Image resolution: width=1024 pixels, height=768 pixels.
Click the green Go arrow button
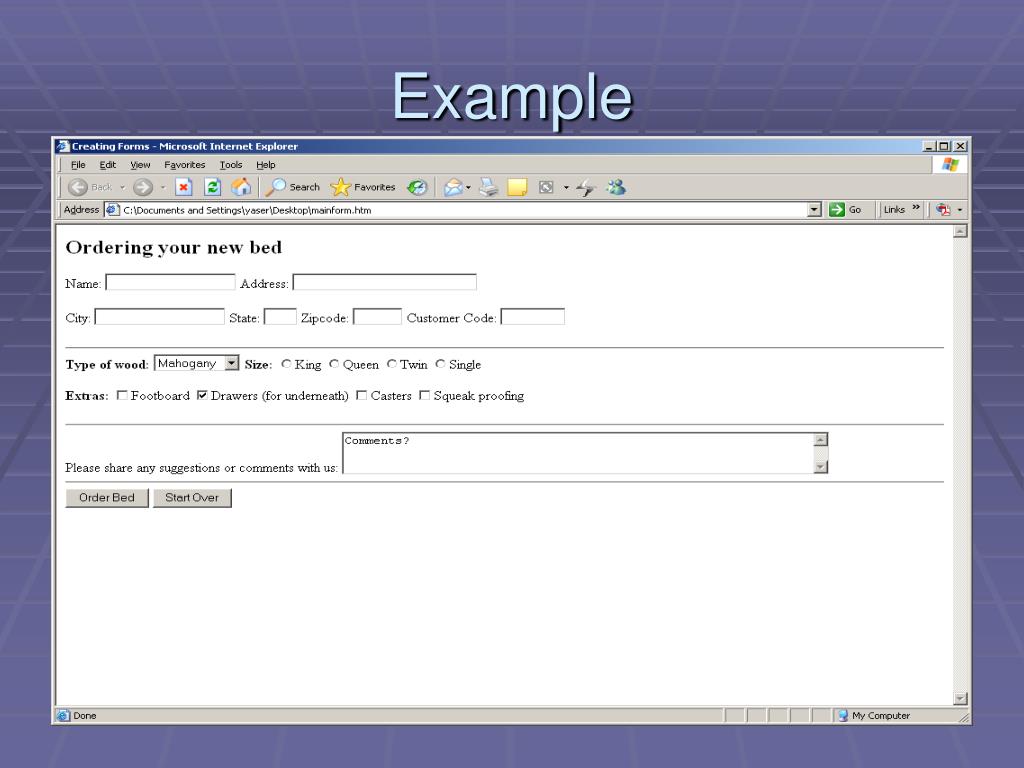coord(837,210)
